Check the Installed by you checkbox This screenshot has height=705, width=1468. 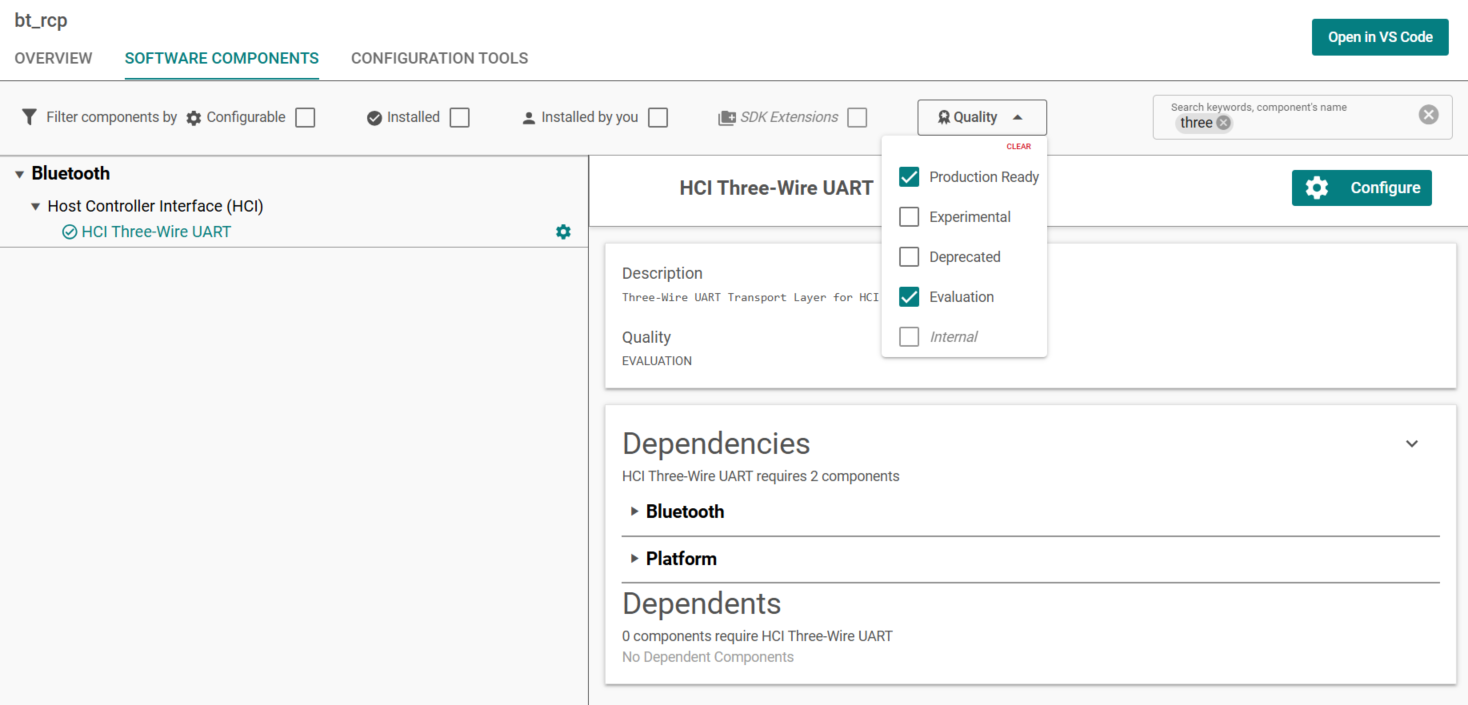pyautogui.click(x=658, y=118)
